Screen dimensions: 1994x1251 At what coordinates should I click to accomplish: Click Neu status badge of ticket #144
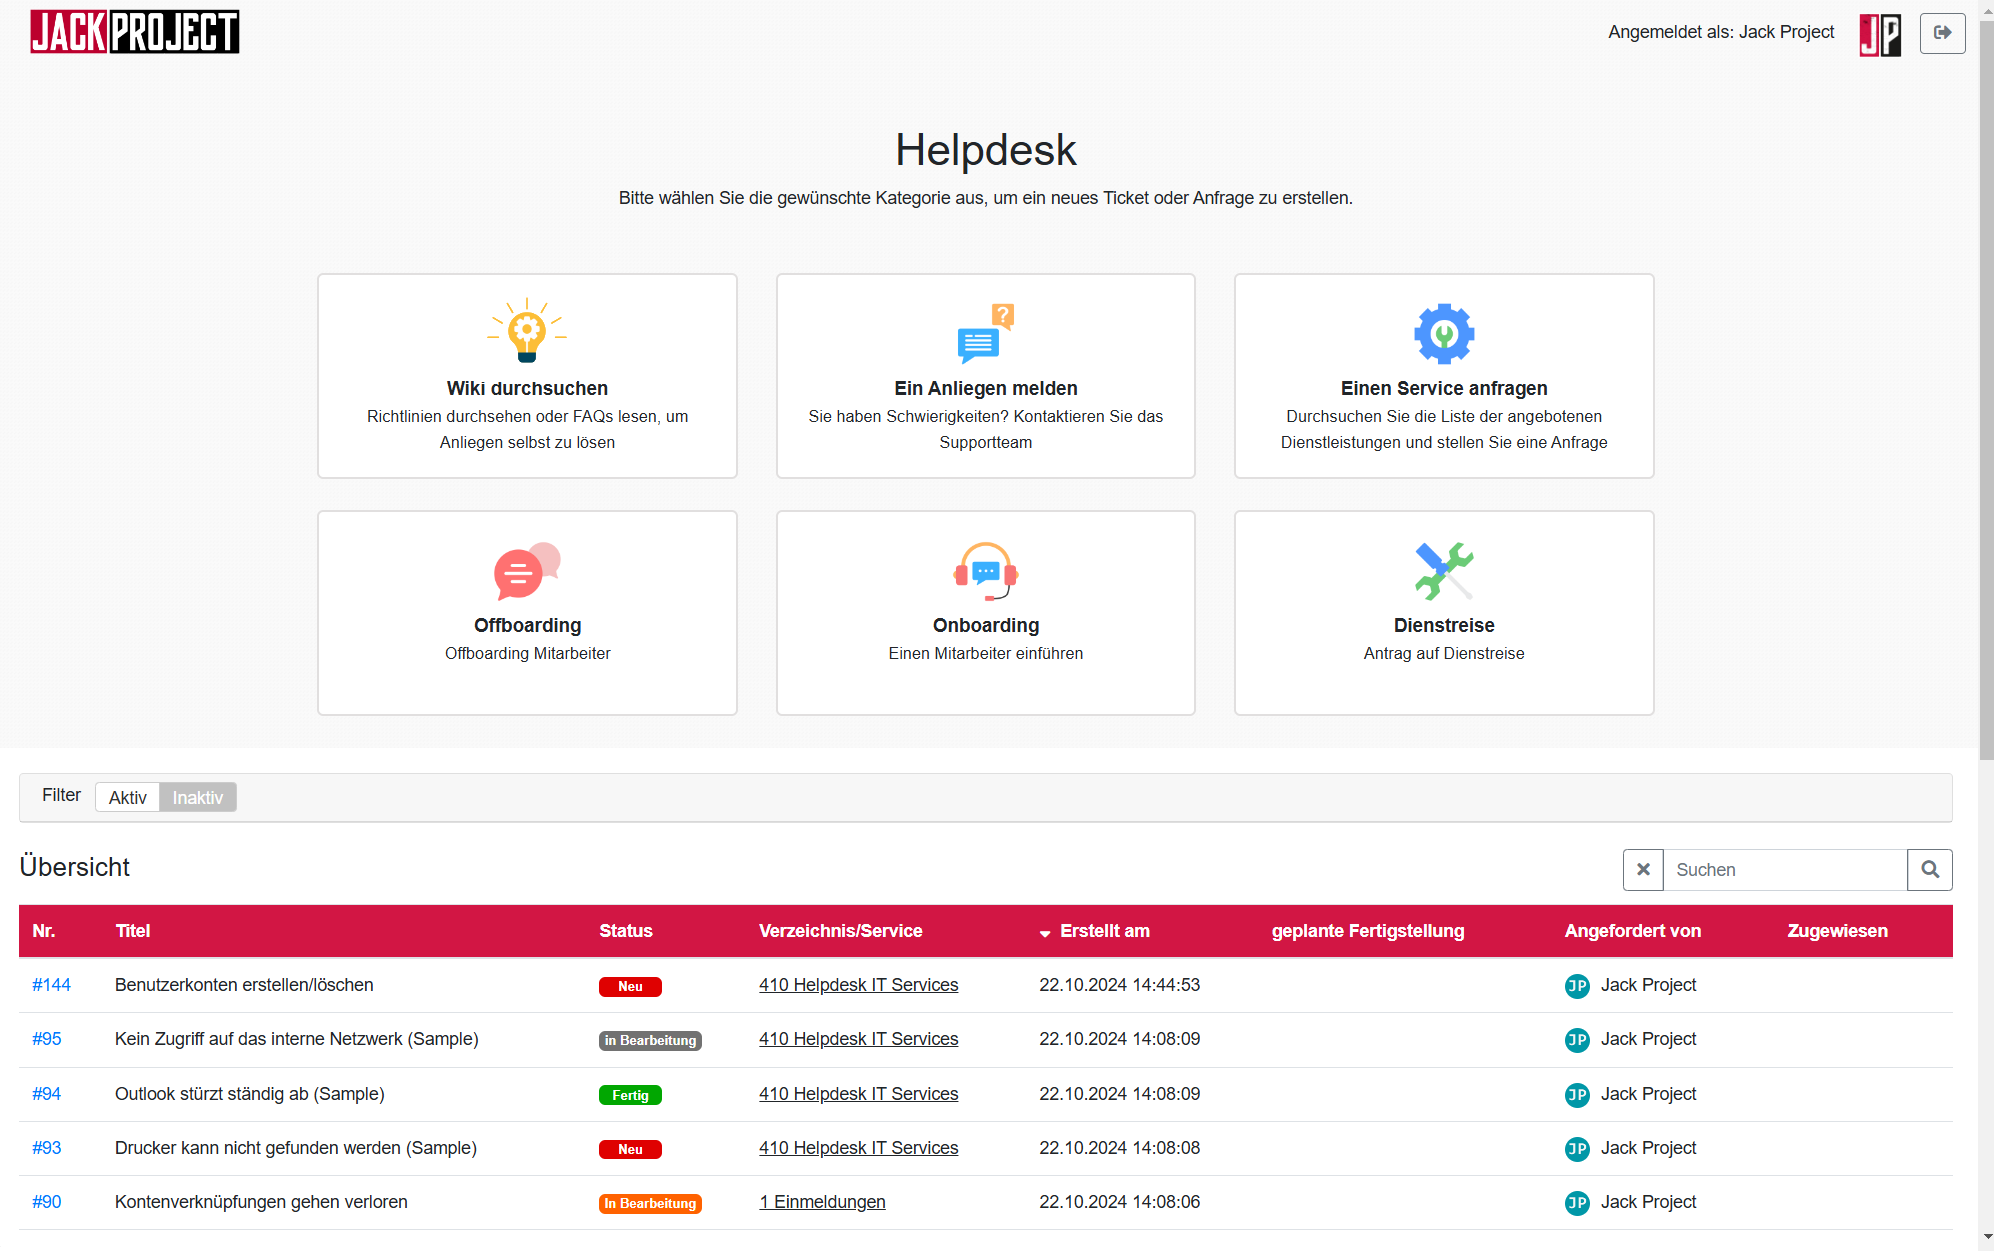click(630, 987)
